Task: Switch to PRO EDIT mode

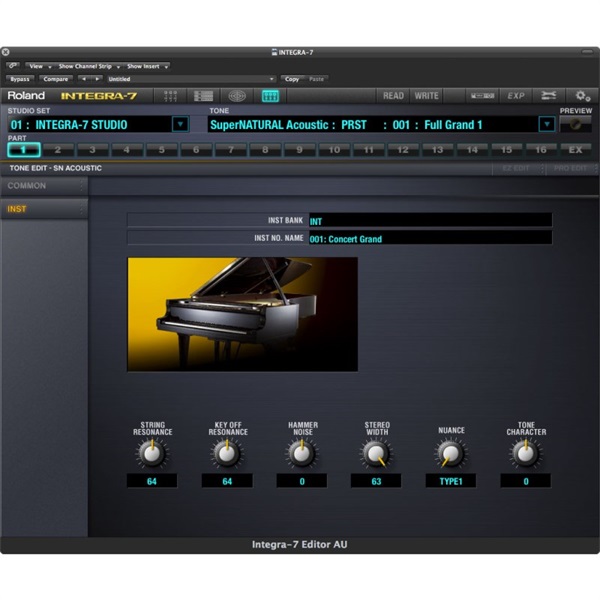Action: (x=571, y=168)
